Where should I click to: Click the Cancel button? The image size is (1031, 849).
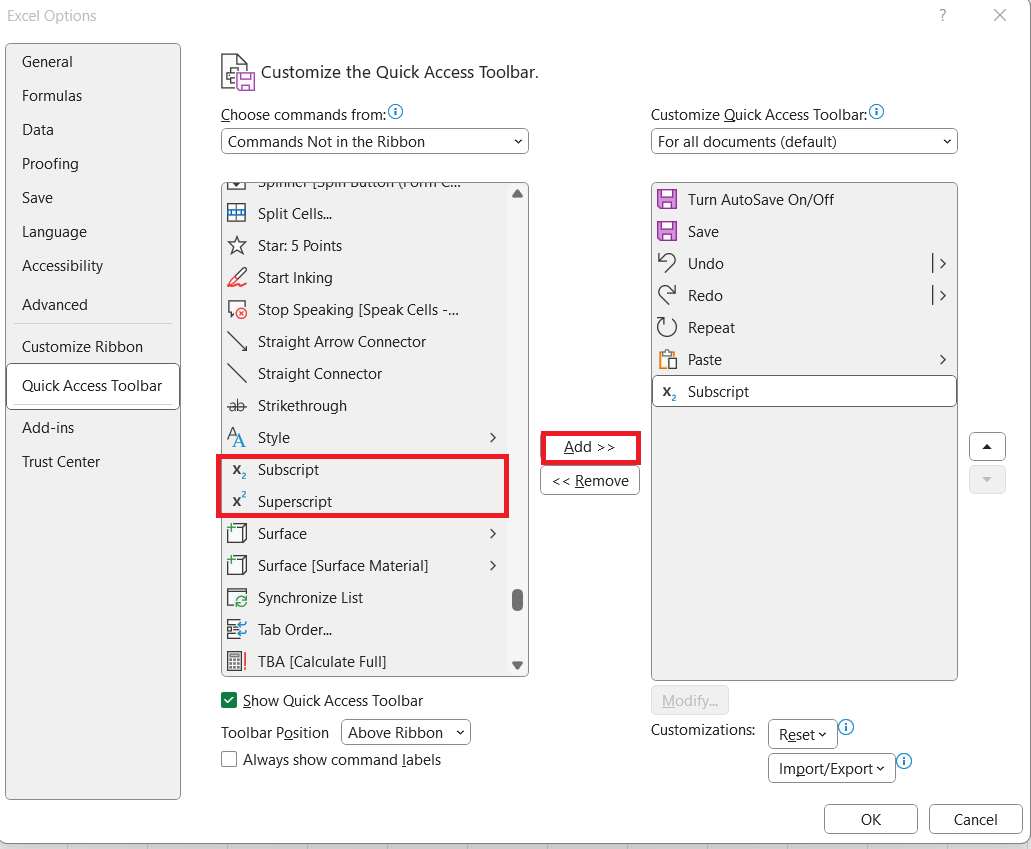(975, 819)
